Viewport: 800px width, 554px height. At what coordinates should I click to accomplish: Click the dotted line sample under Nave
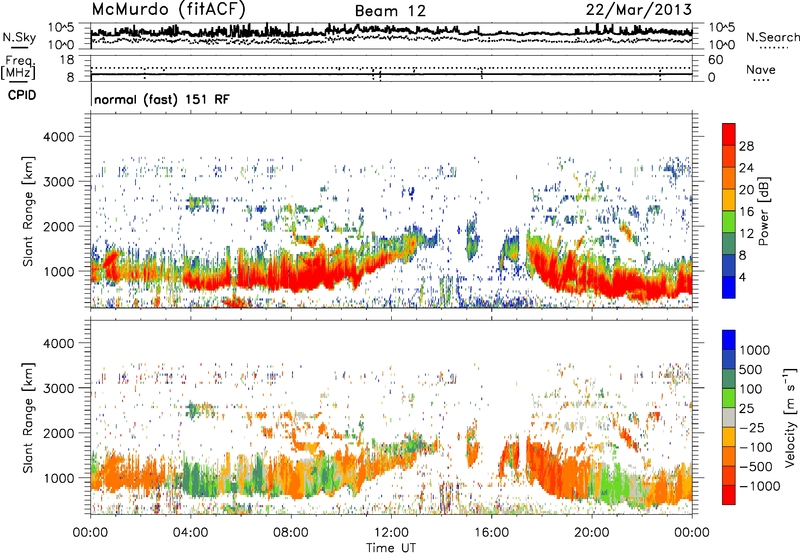point(762,81)
